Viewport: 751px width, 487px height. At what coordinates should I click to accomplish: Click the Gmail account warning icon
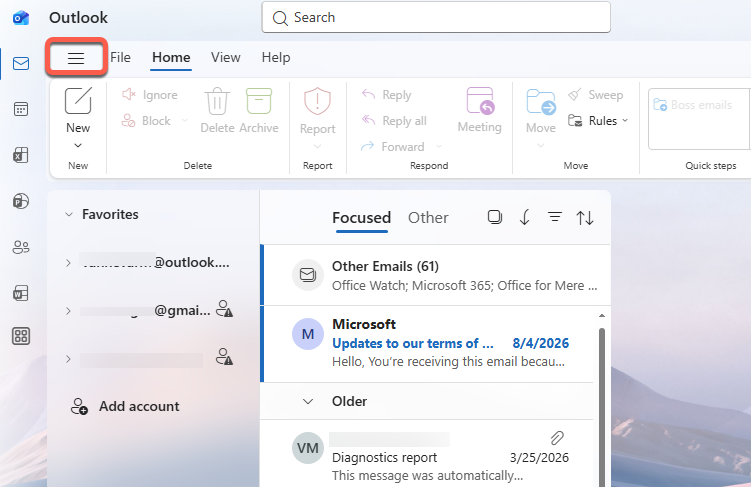pos(224,309)
